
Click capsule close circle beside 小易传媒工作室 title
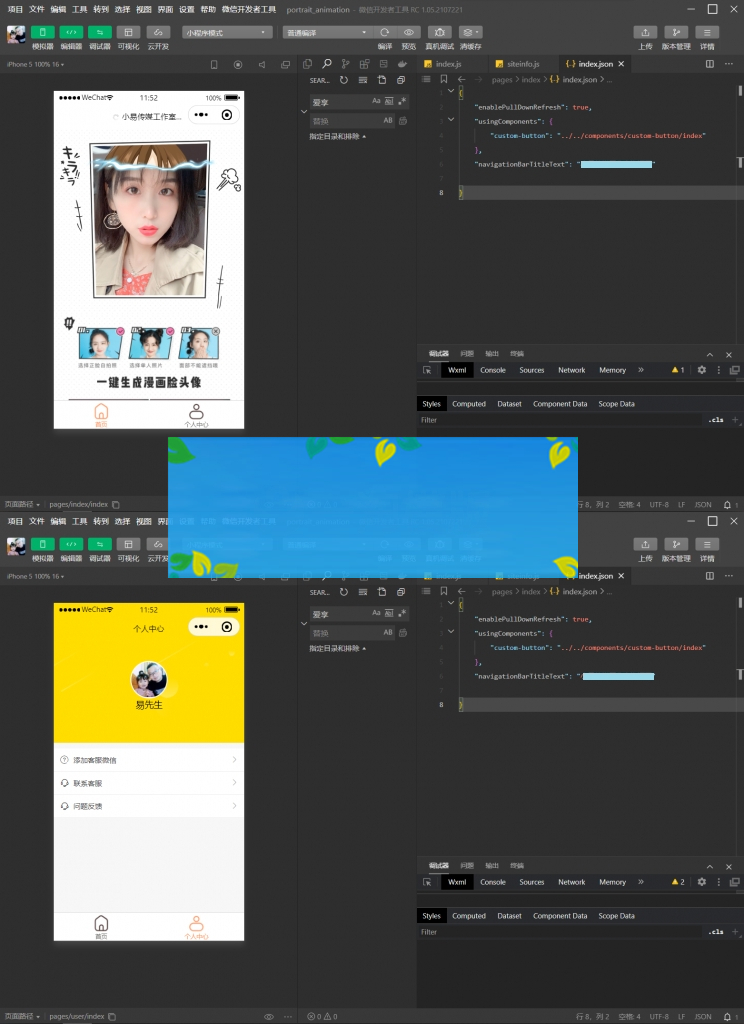228,115
